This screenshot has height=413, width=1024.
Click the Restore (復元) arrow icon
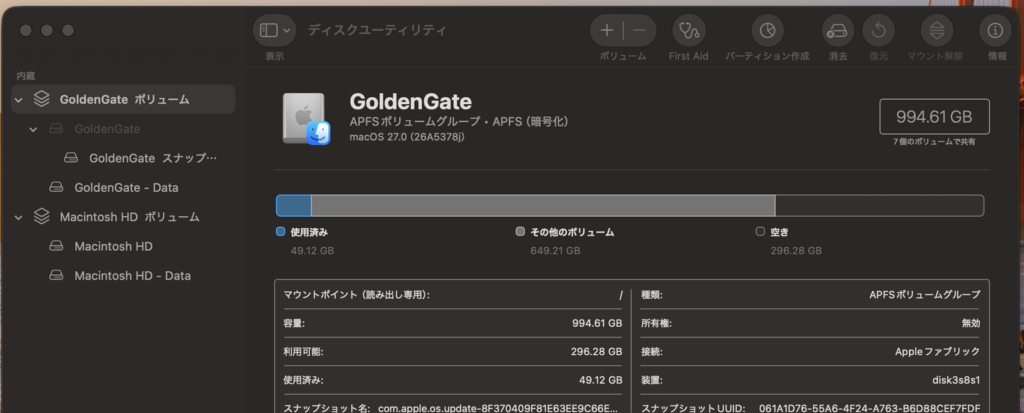(878, 30)
